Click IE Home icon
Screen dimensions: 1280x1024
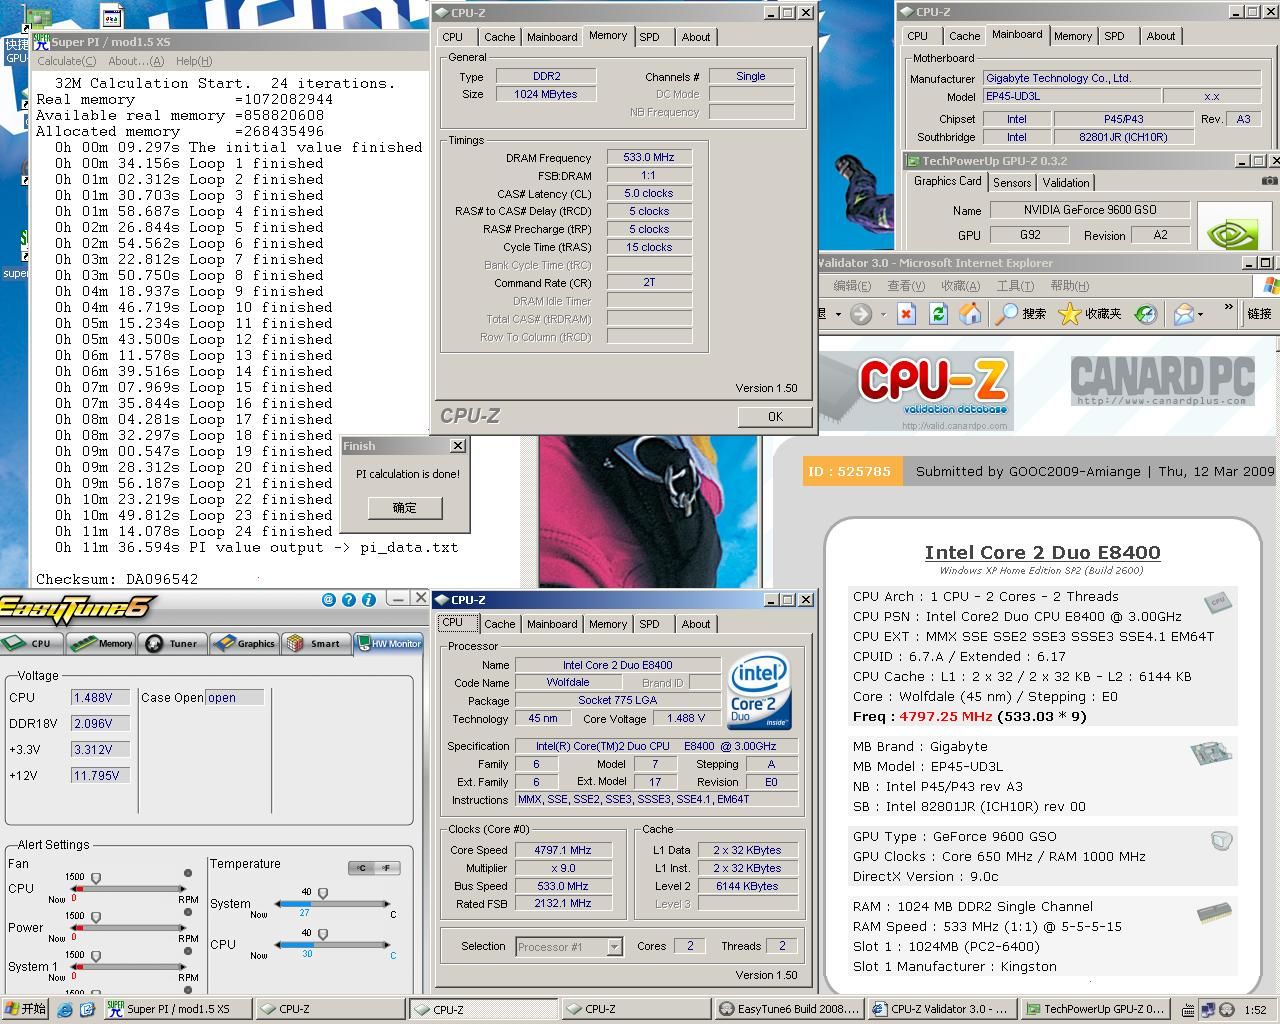[x=970, y=314]
